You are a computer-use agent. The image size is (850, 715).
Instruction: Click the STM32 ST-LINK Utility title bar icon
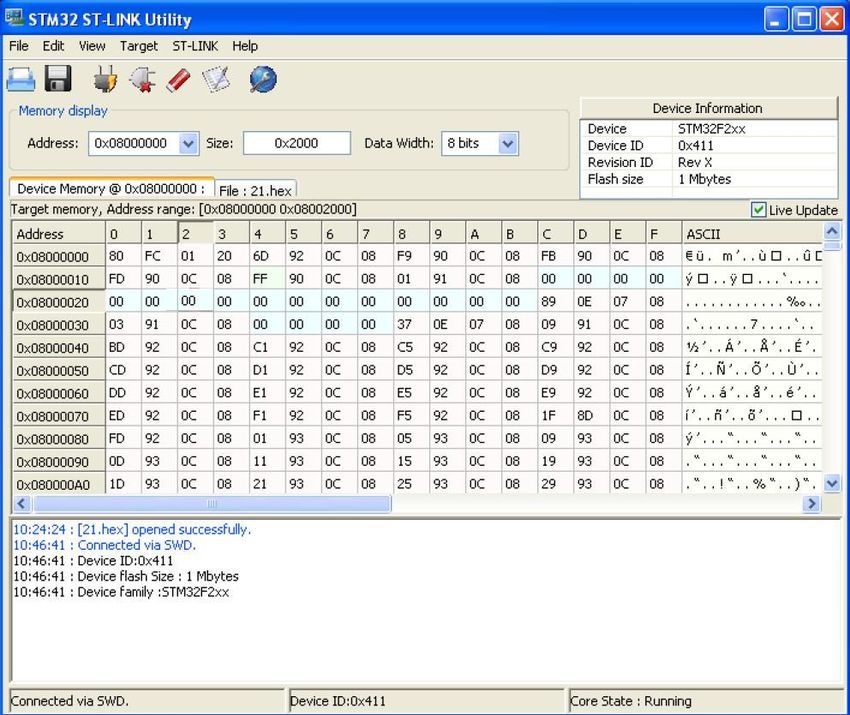15,18
